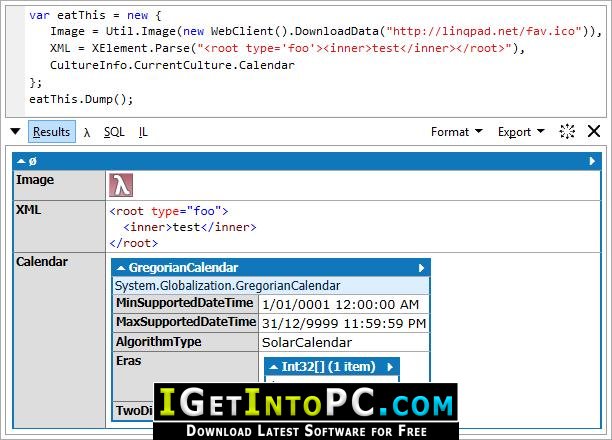Click the XElement.Parse code line

pyautogui.click(x=288, y=48)
